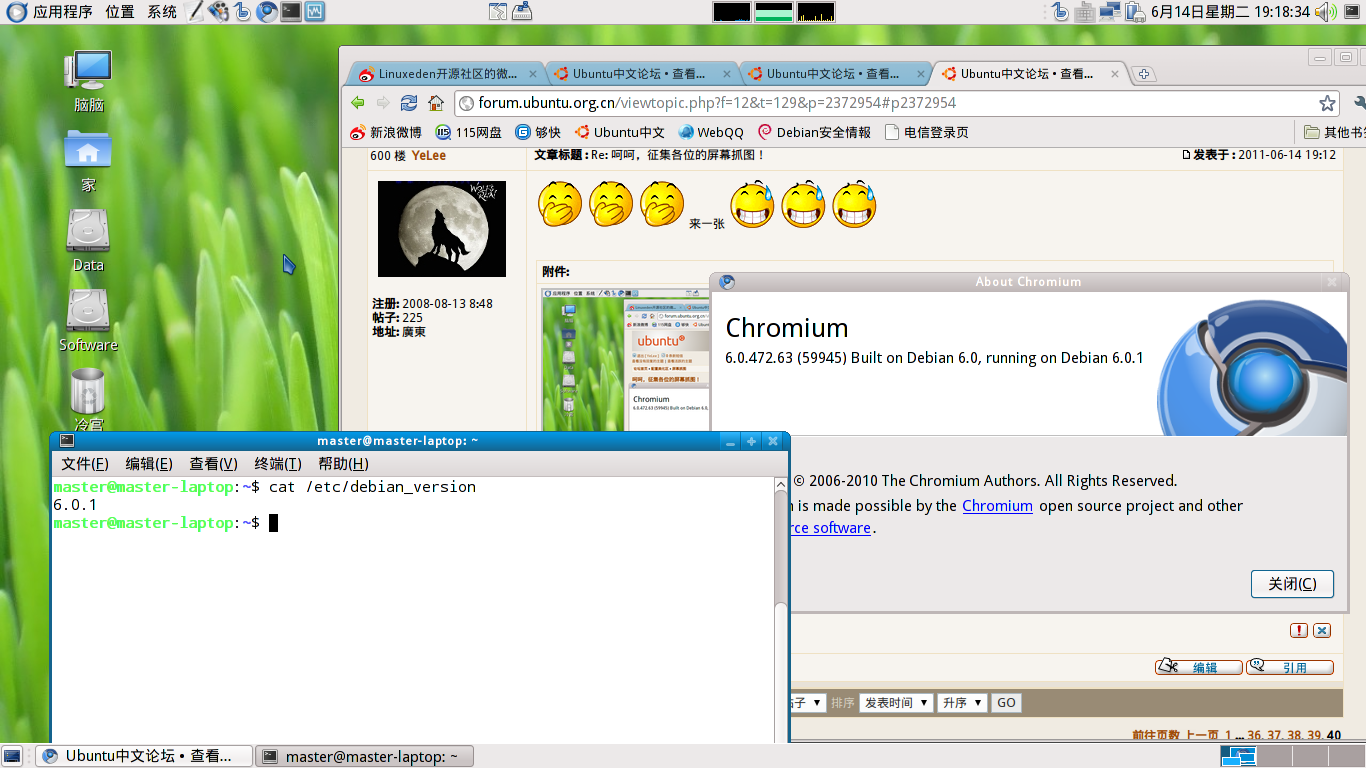Open Debian安全情報 bookmark
The image size is (1366, 768).
[814, 132]
